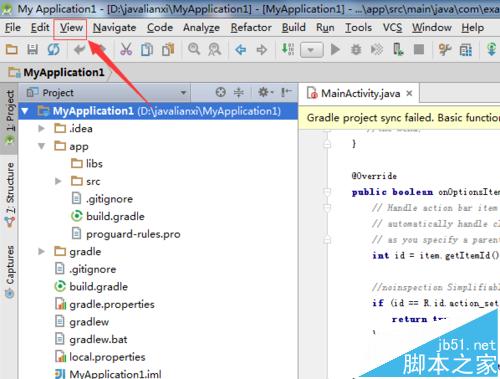
Task: Select the gradlew file without extension
Action: [82, 322]
